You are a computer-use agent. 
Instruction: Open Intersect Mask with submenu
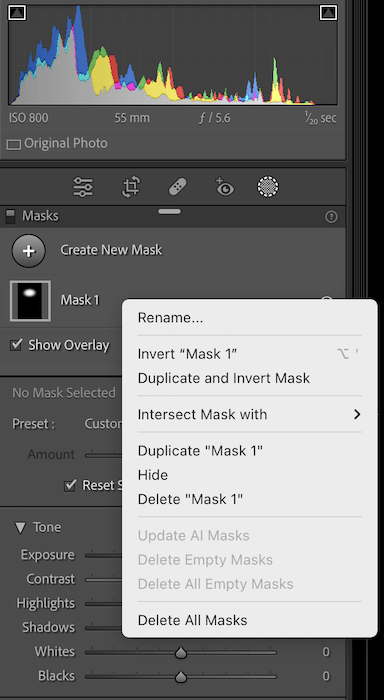(250, 414)
